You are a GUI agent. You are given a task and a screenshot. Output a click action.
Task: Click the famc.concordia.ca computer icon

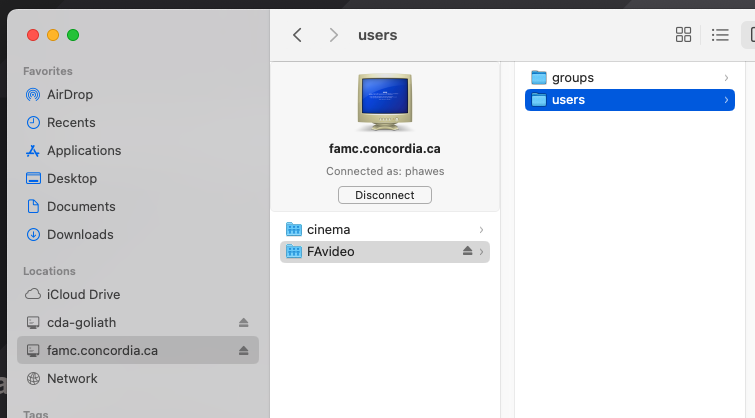pos(385,102)
